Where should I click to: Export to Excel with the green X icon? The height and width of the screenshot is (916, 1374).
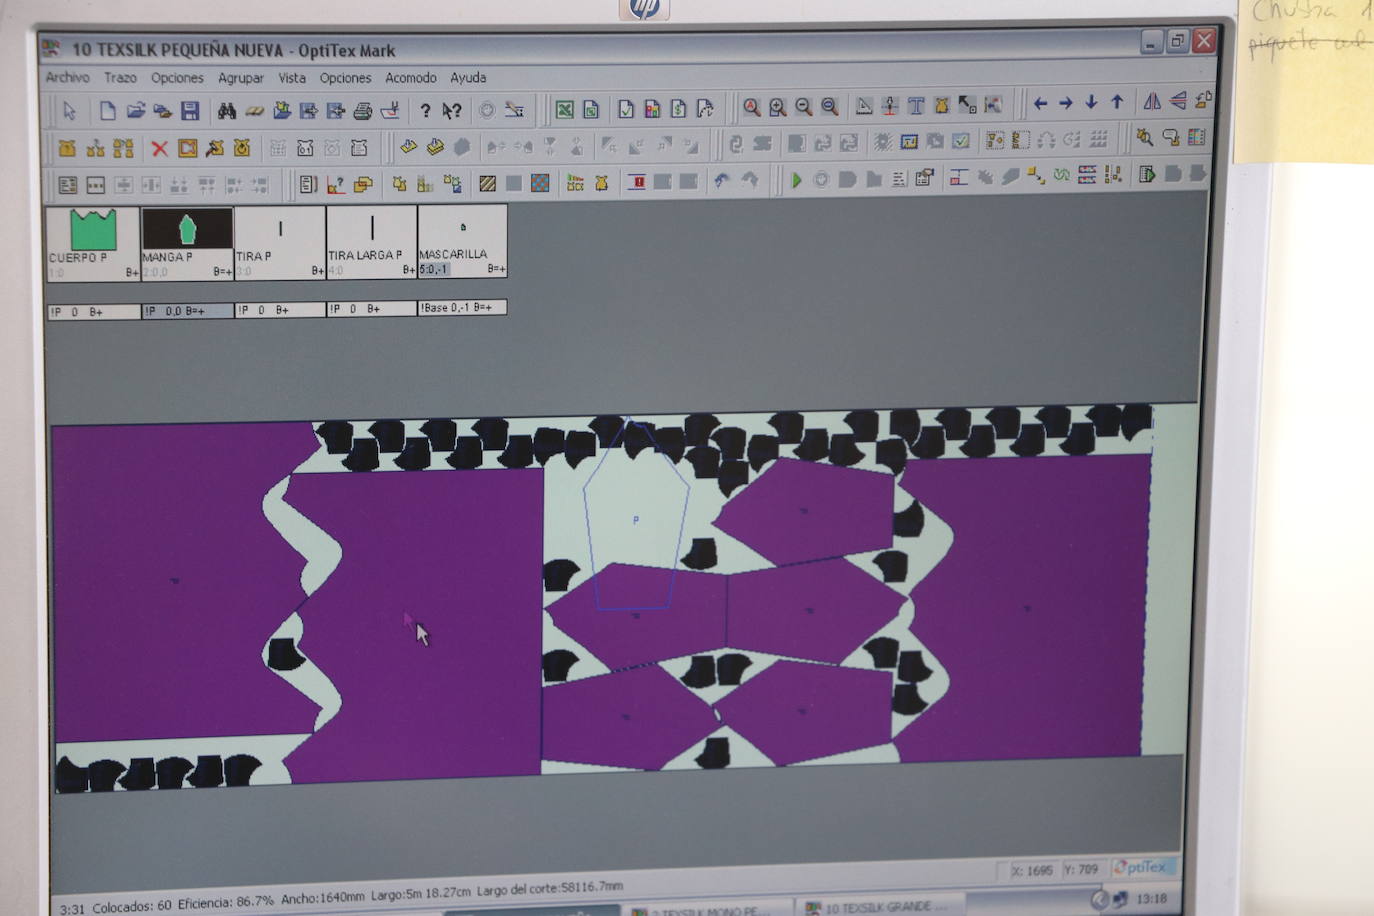point(565,109)
